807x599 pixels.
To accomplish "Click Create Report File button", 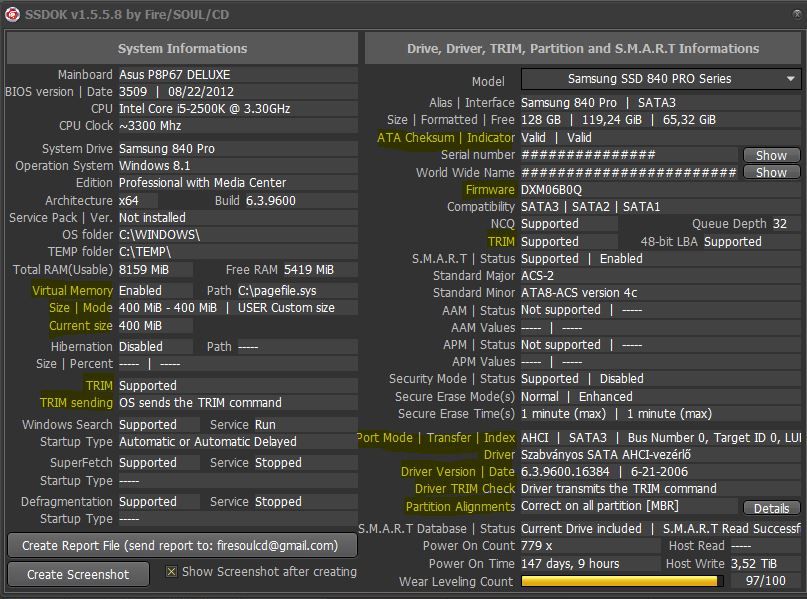I will pos(182,546).
